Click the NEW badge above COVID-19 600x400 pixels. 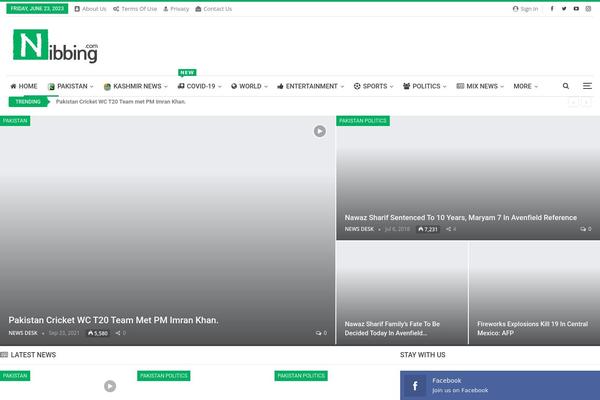187,72
